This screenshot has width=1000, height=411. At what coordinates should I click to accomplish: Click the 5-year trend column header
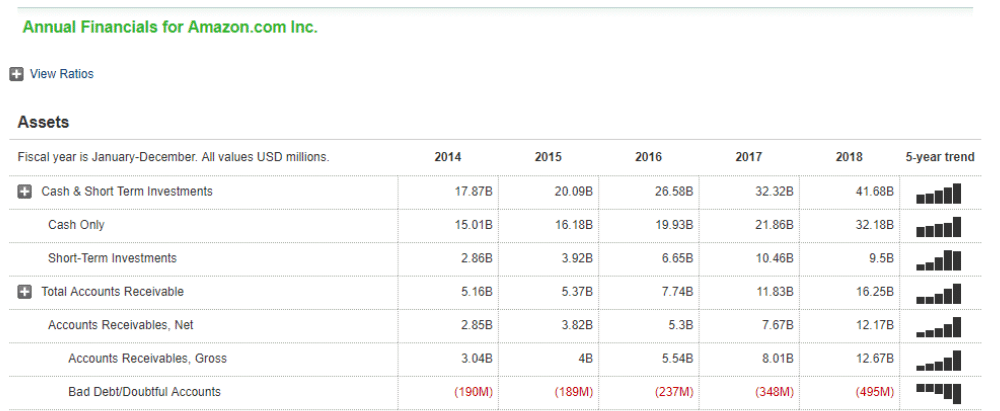click(940, 157)
